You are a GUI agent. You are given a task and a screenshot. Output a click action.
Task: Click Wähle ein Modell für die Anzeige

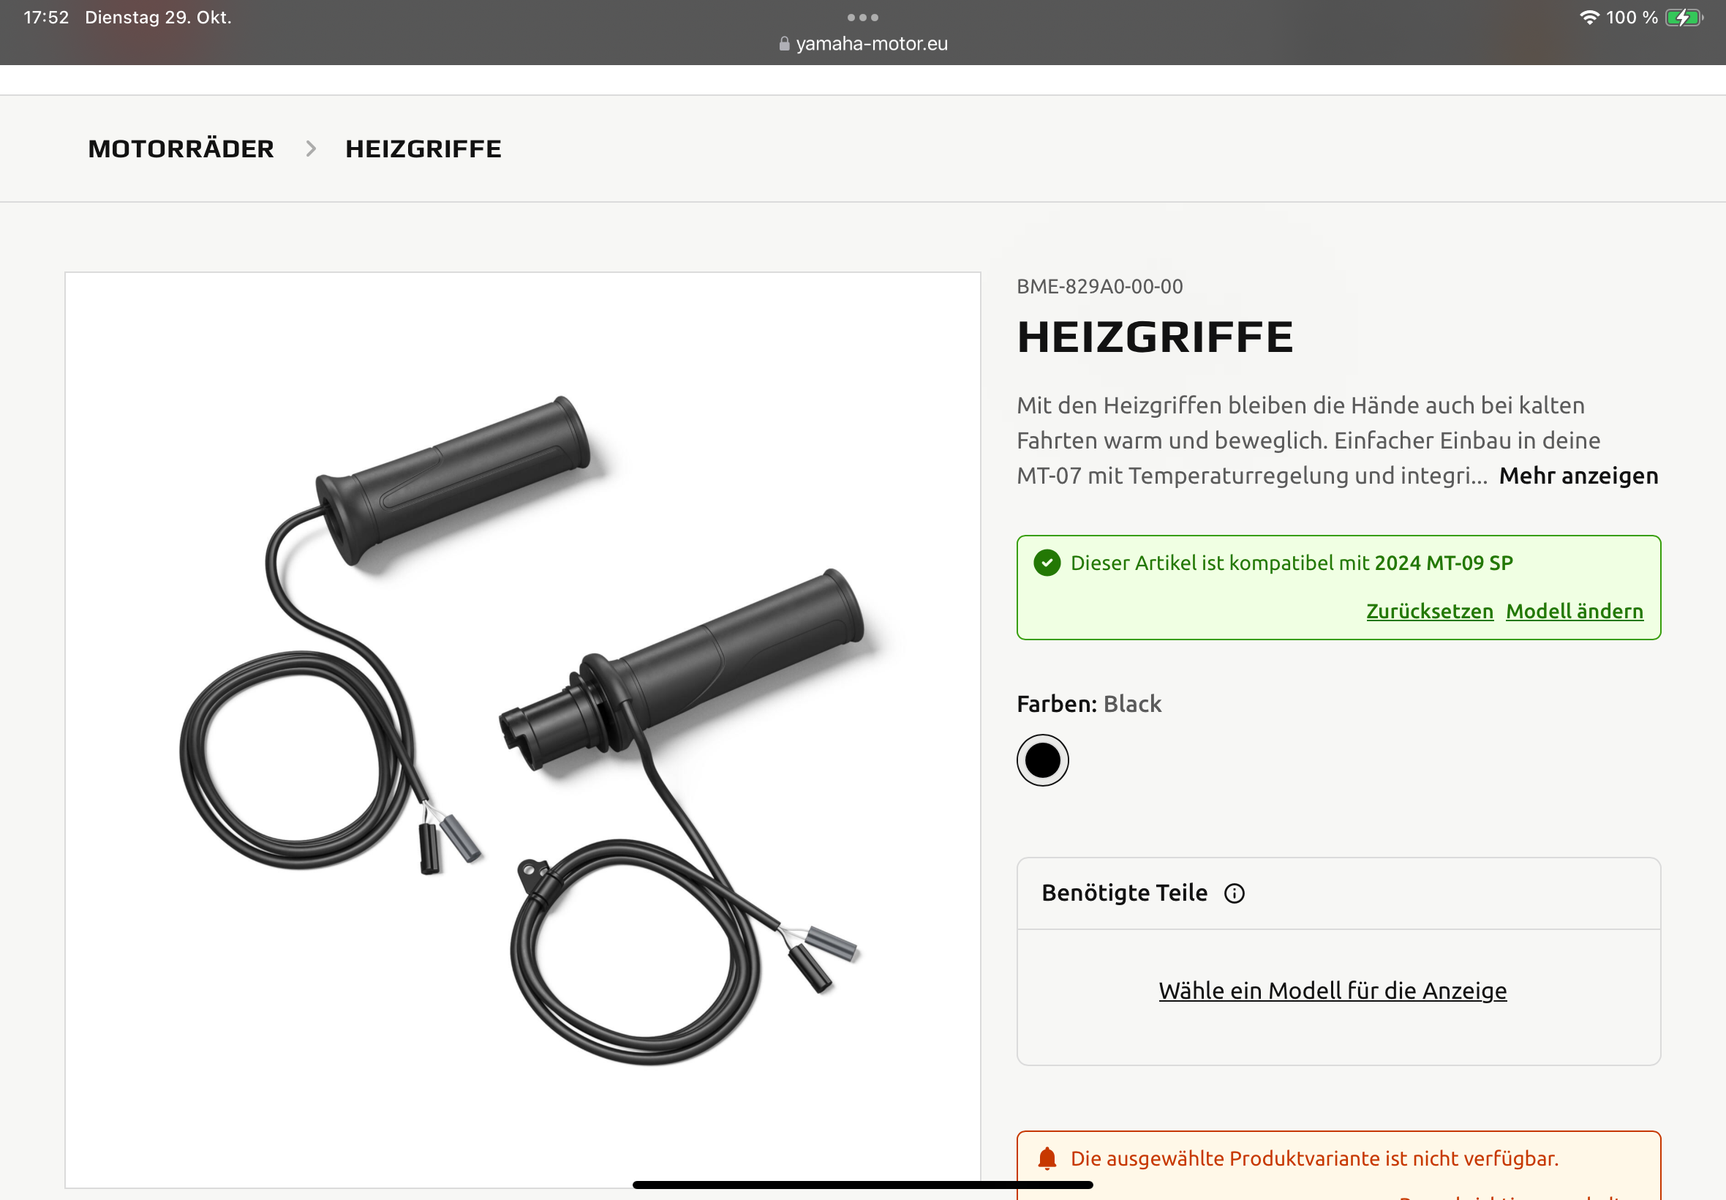point(1332,991)
